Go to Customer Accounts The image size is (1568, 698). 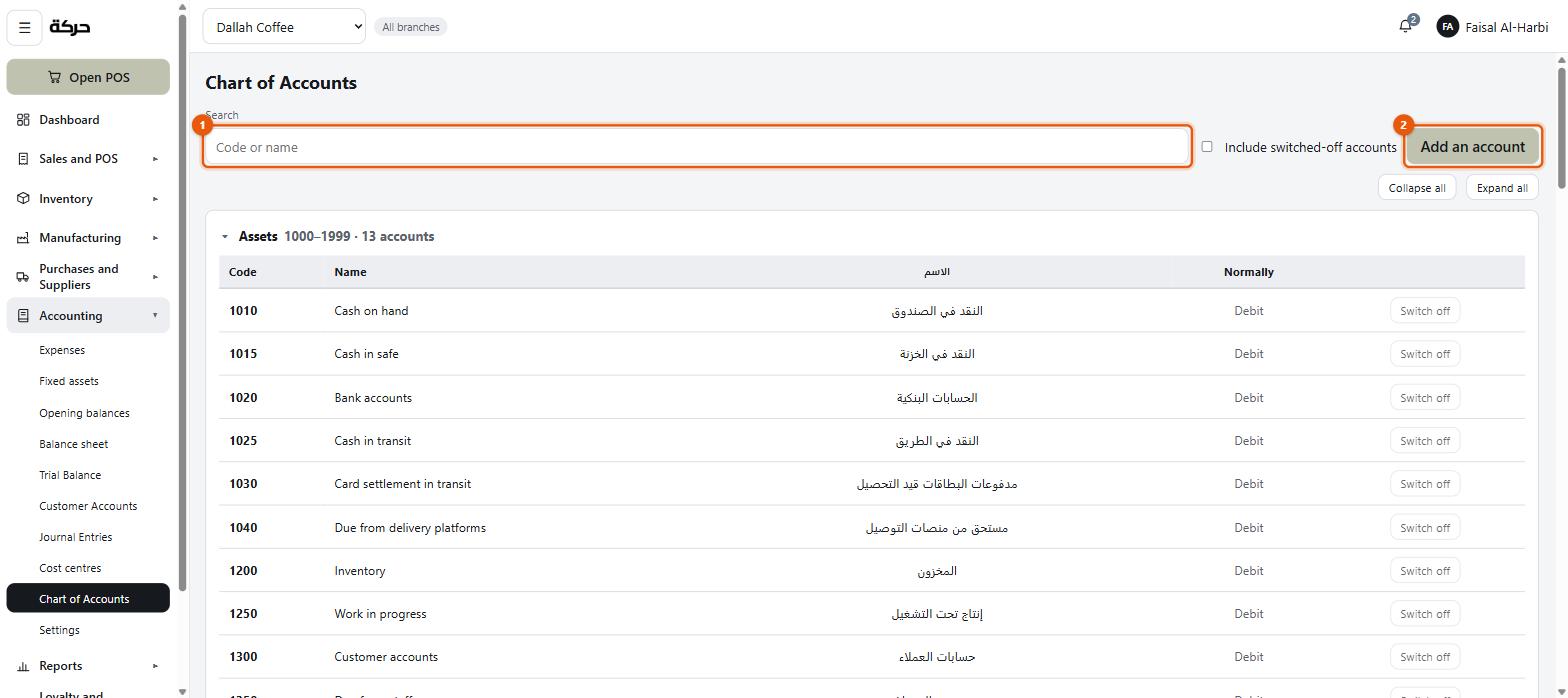88,506
